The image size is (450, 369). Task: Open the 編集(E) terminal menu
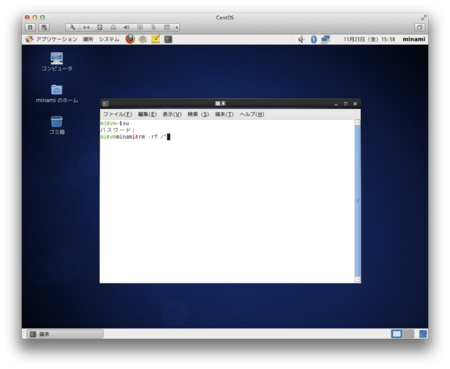click(147, 114)
